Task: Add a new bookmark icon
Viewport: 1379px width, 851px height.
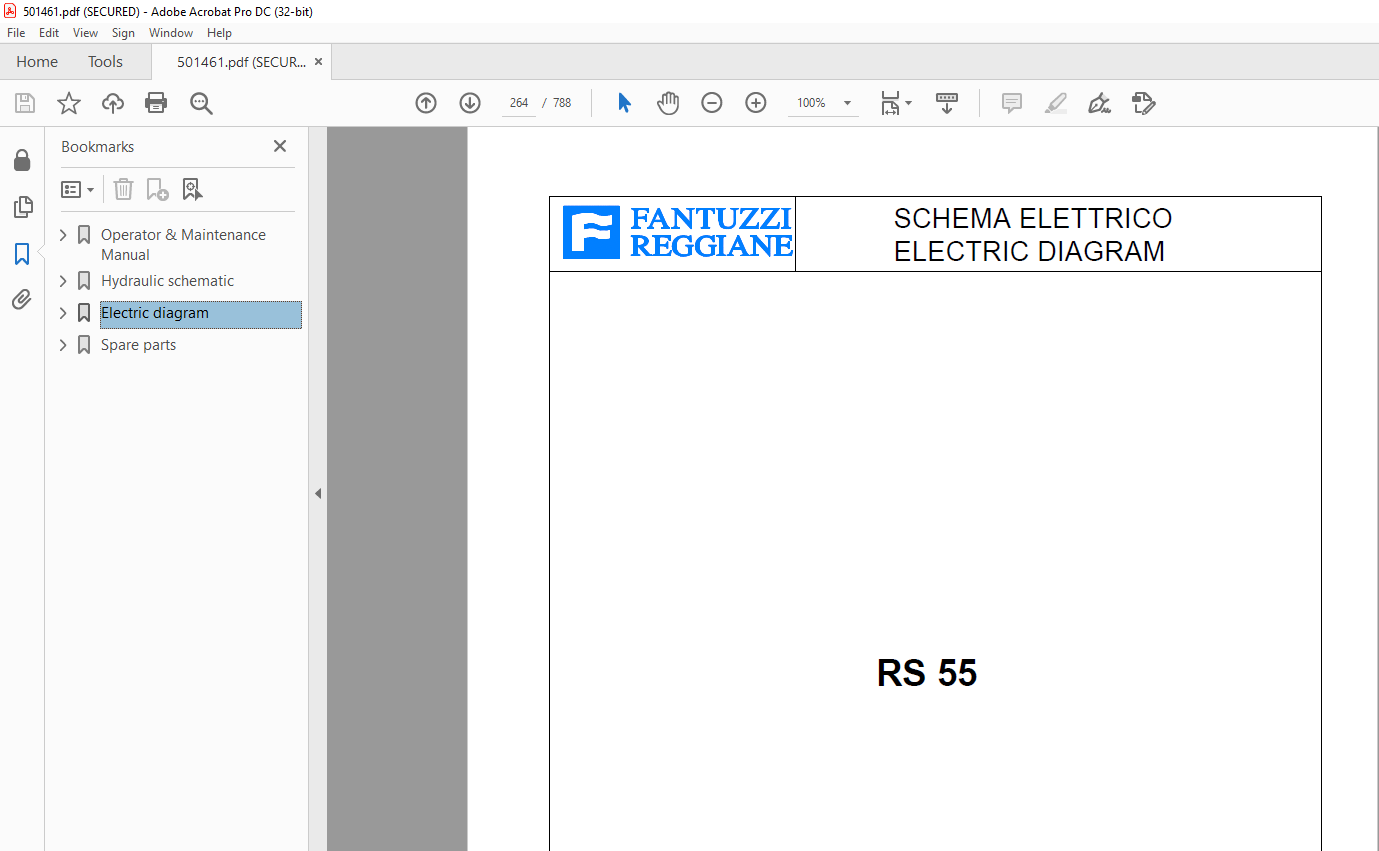Action: (x=157, y=189)
